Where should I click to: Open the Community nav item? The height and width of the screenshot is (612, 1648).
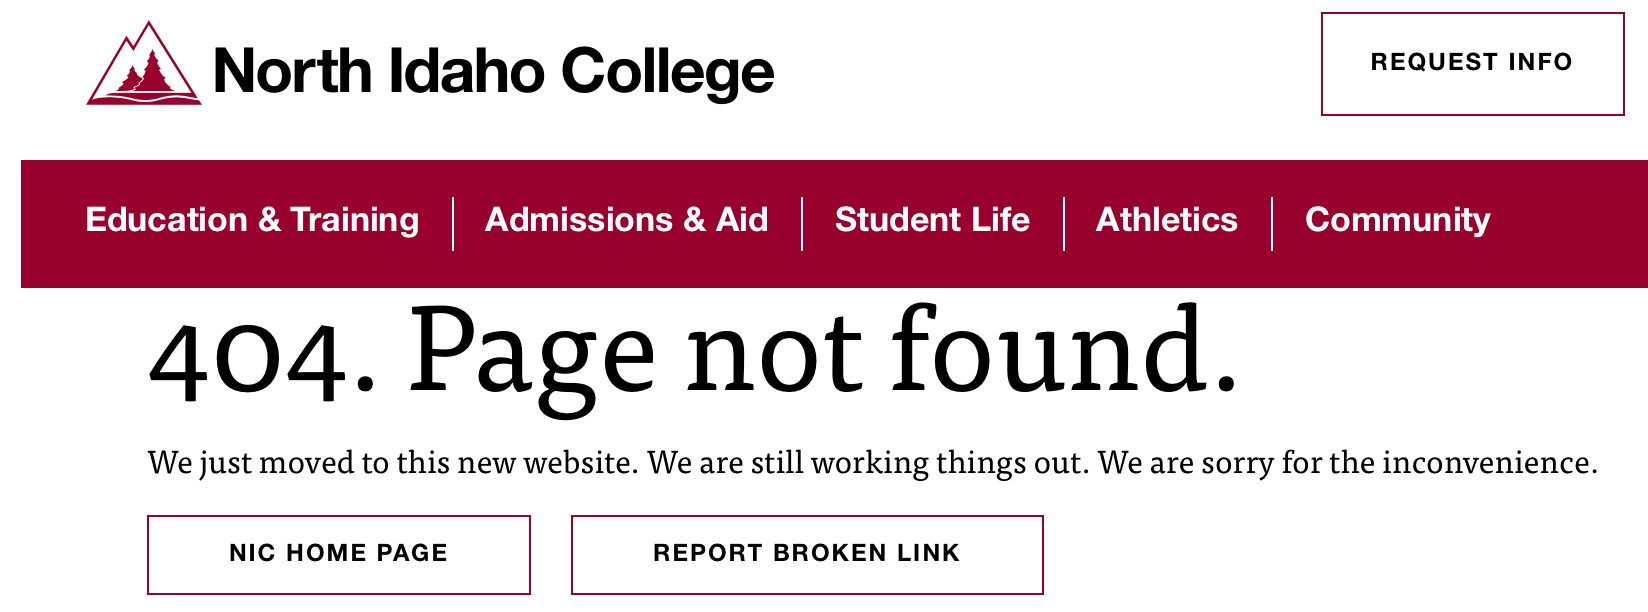(1397, 220)
